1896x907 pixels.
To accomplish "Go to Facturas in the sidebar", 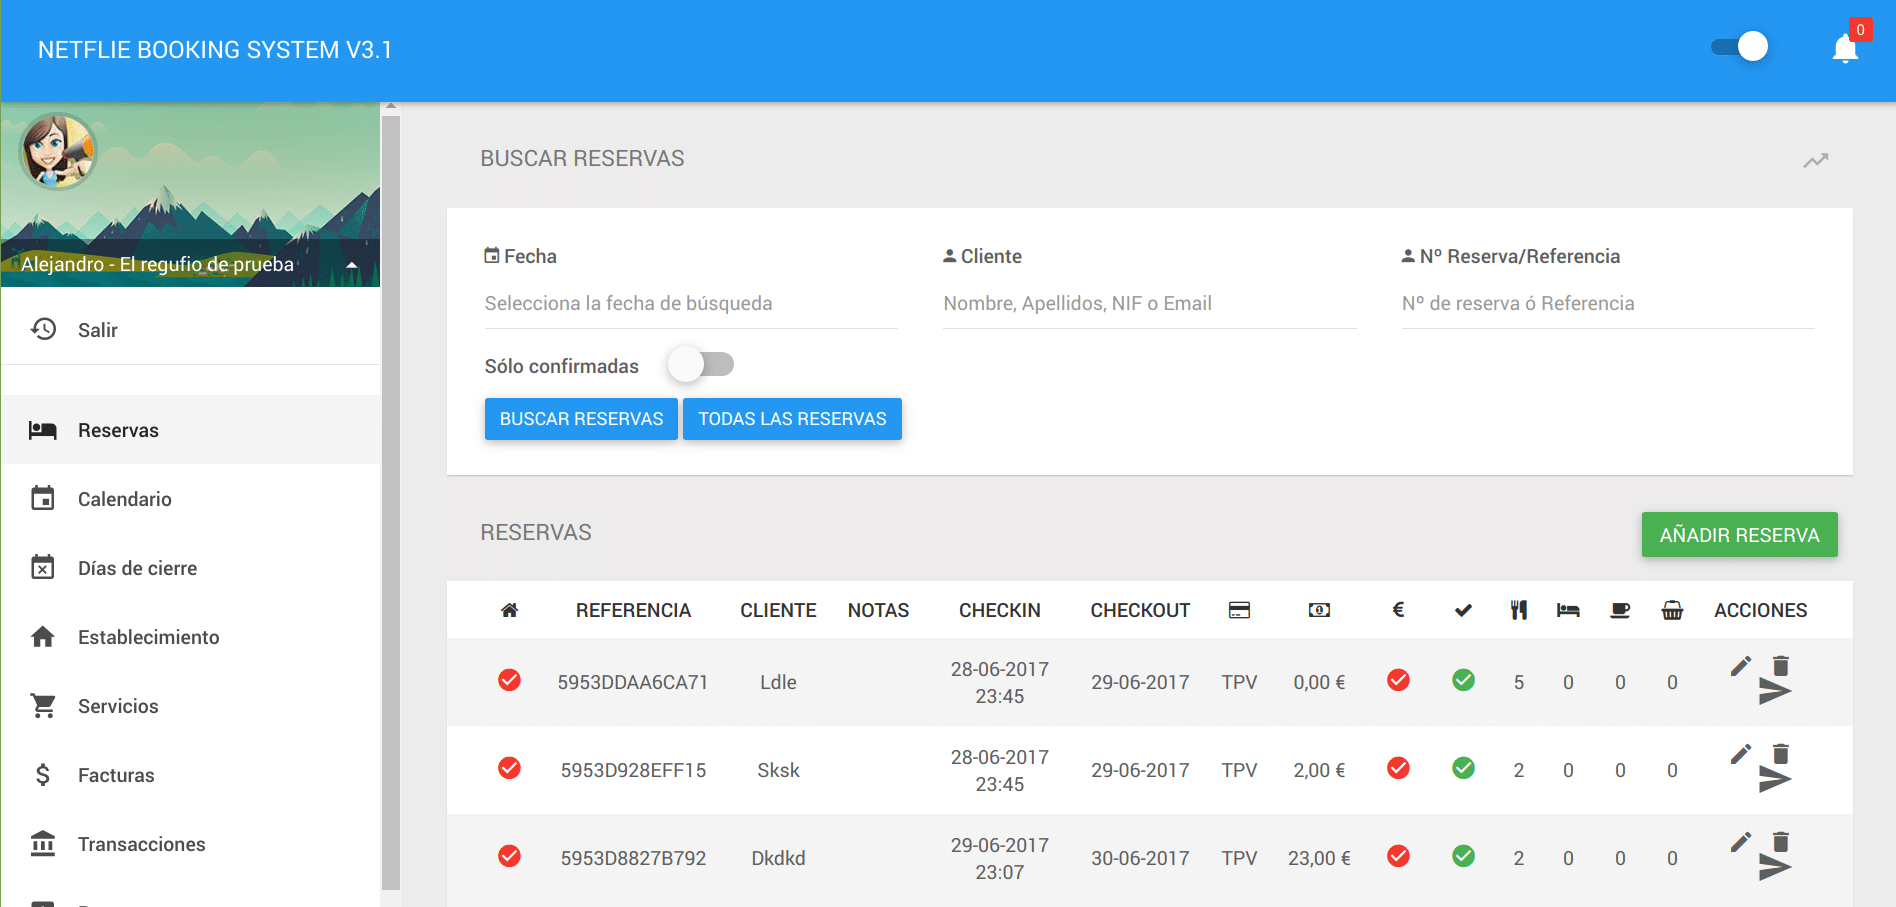I will pyautogui.click(x=116, y=775).
